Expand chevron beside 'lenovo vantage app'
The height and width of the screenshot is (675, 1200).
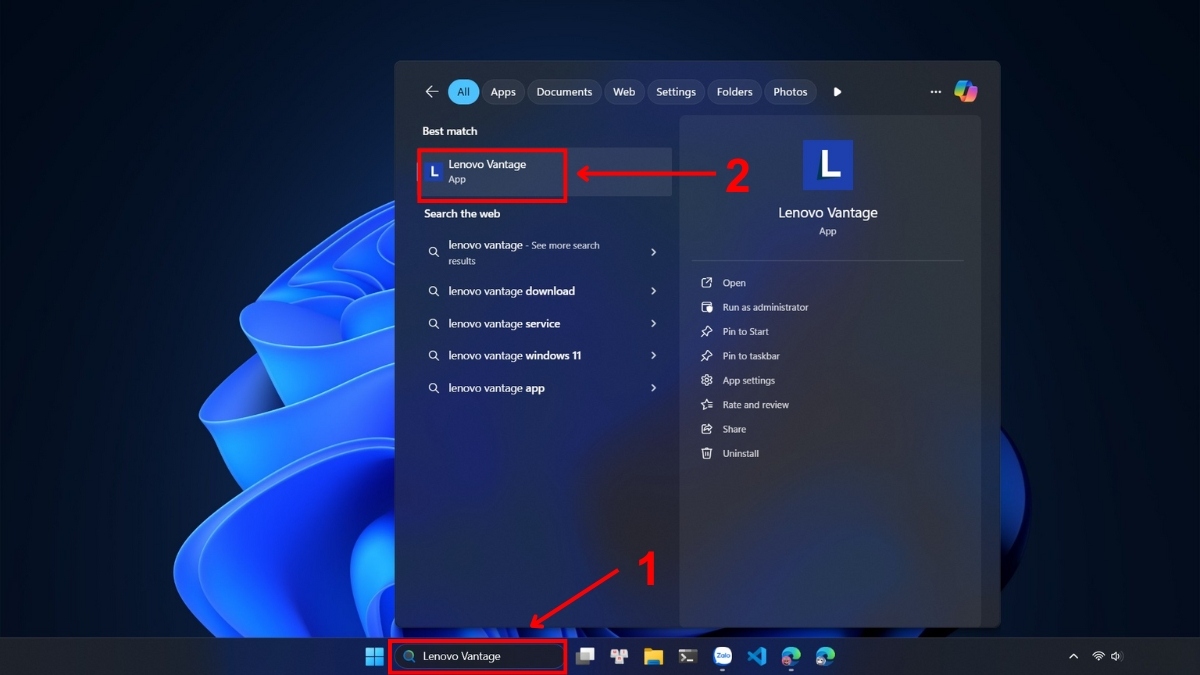pos(654,388)
